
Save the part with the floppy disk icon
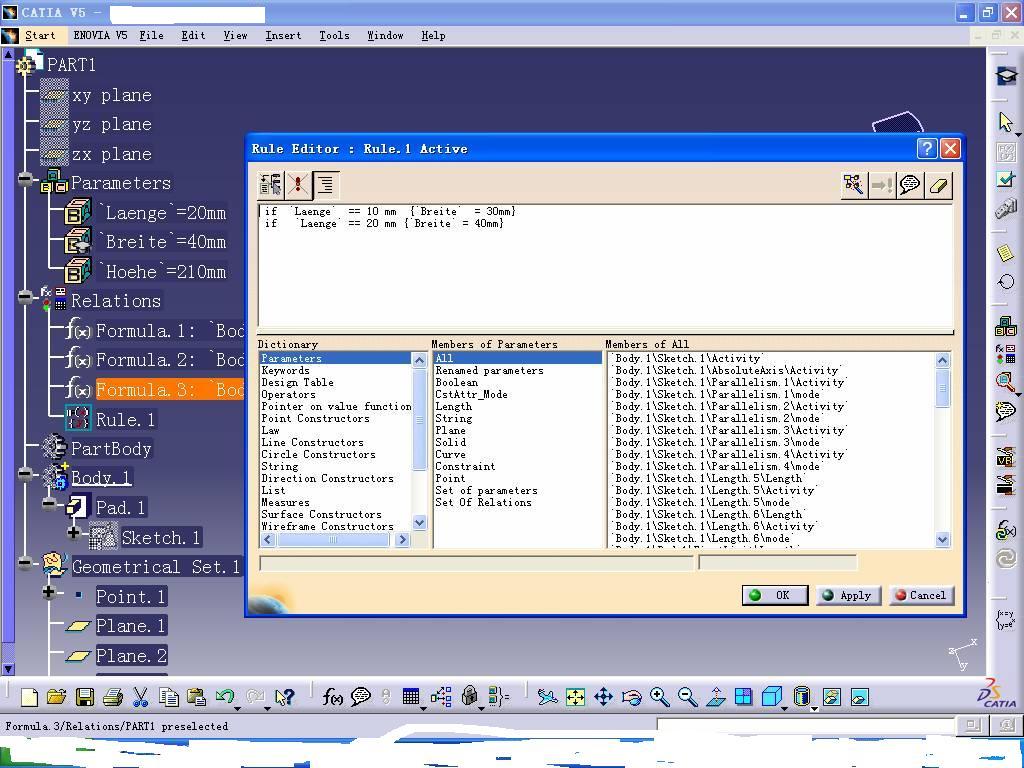[x=85, y=697]
